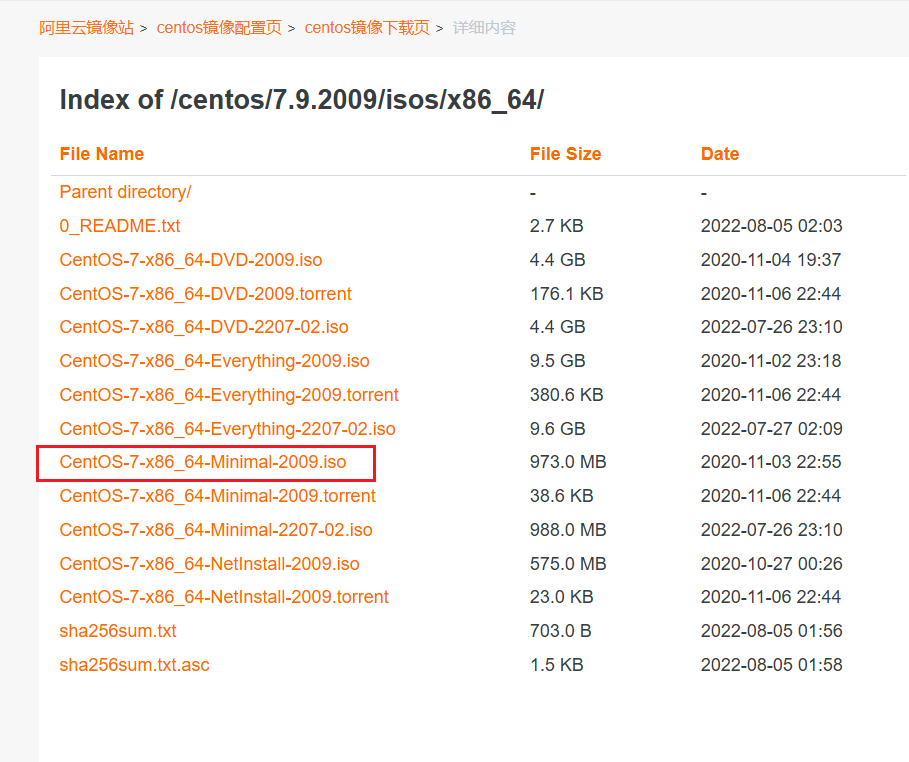Download CentOS-7-x86_64-NetInstall-2009.iso
This screenshot has width=909, height=762.
coord(209,564)
